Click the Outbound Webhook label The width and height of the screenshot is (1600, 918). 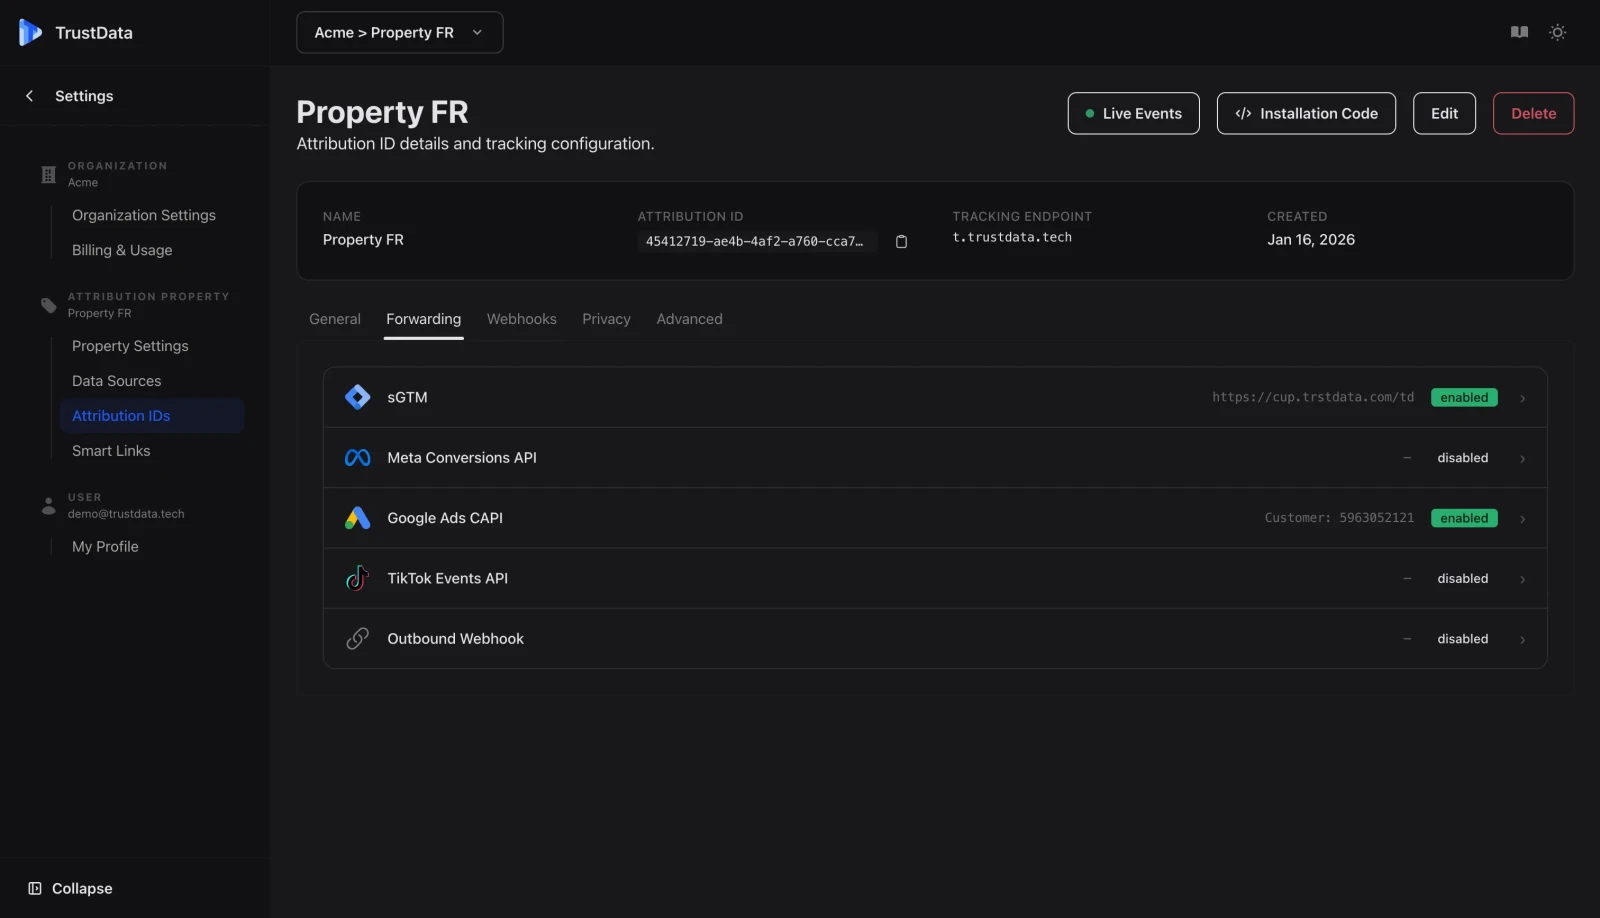[455, 639]
